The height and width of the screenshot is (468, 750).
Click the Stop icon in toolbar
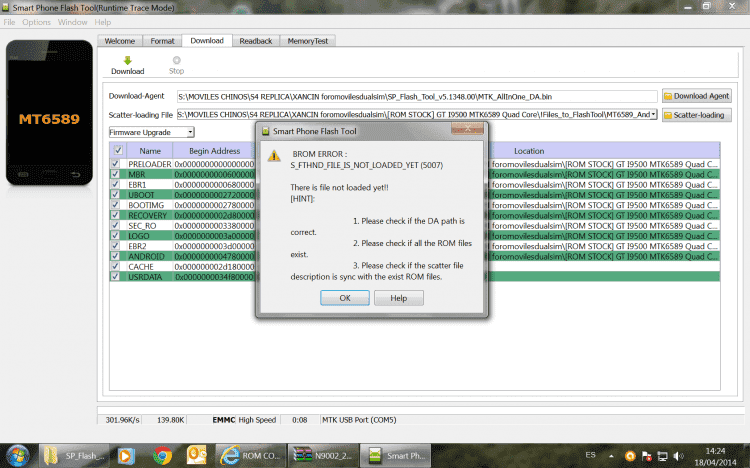176,60
